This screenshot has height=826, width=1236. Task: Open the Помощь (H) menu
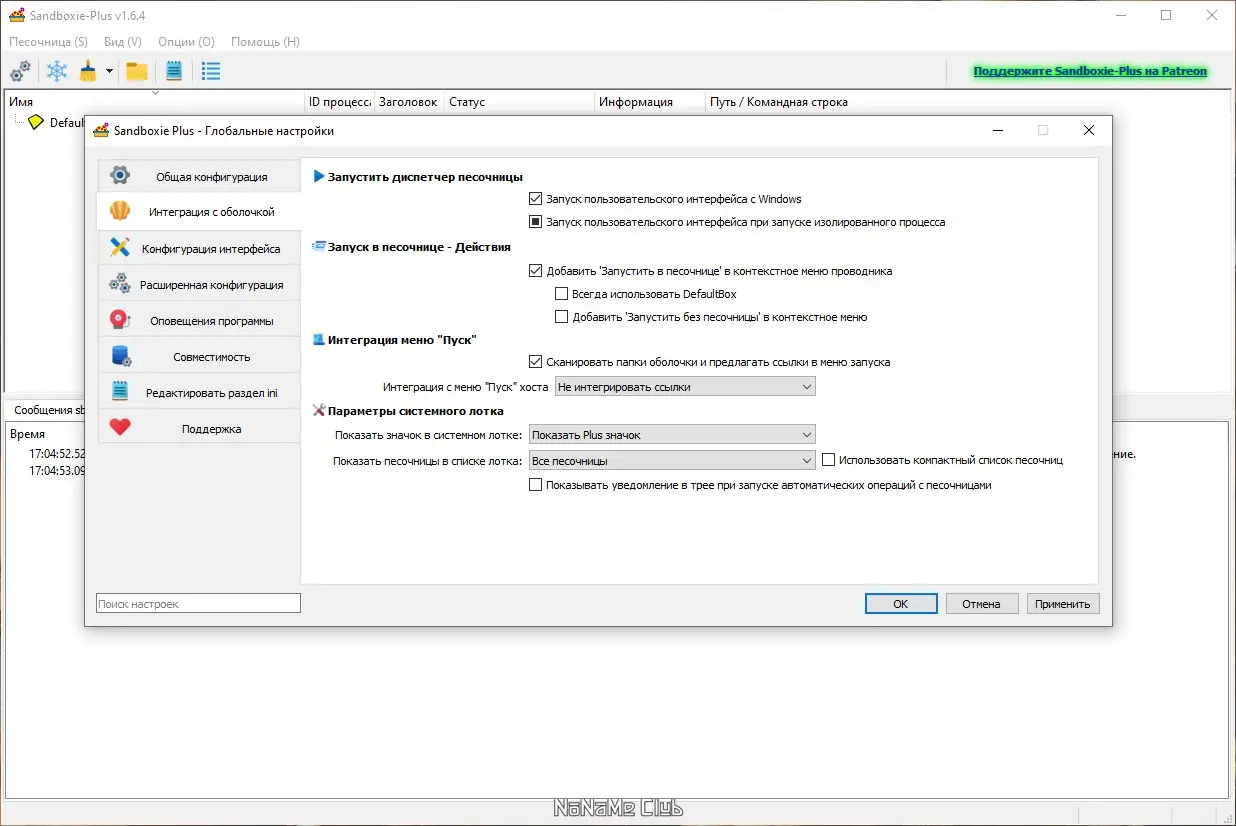point(265,42)
